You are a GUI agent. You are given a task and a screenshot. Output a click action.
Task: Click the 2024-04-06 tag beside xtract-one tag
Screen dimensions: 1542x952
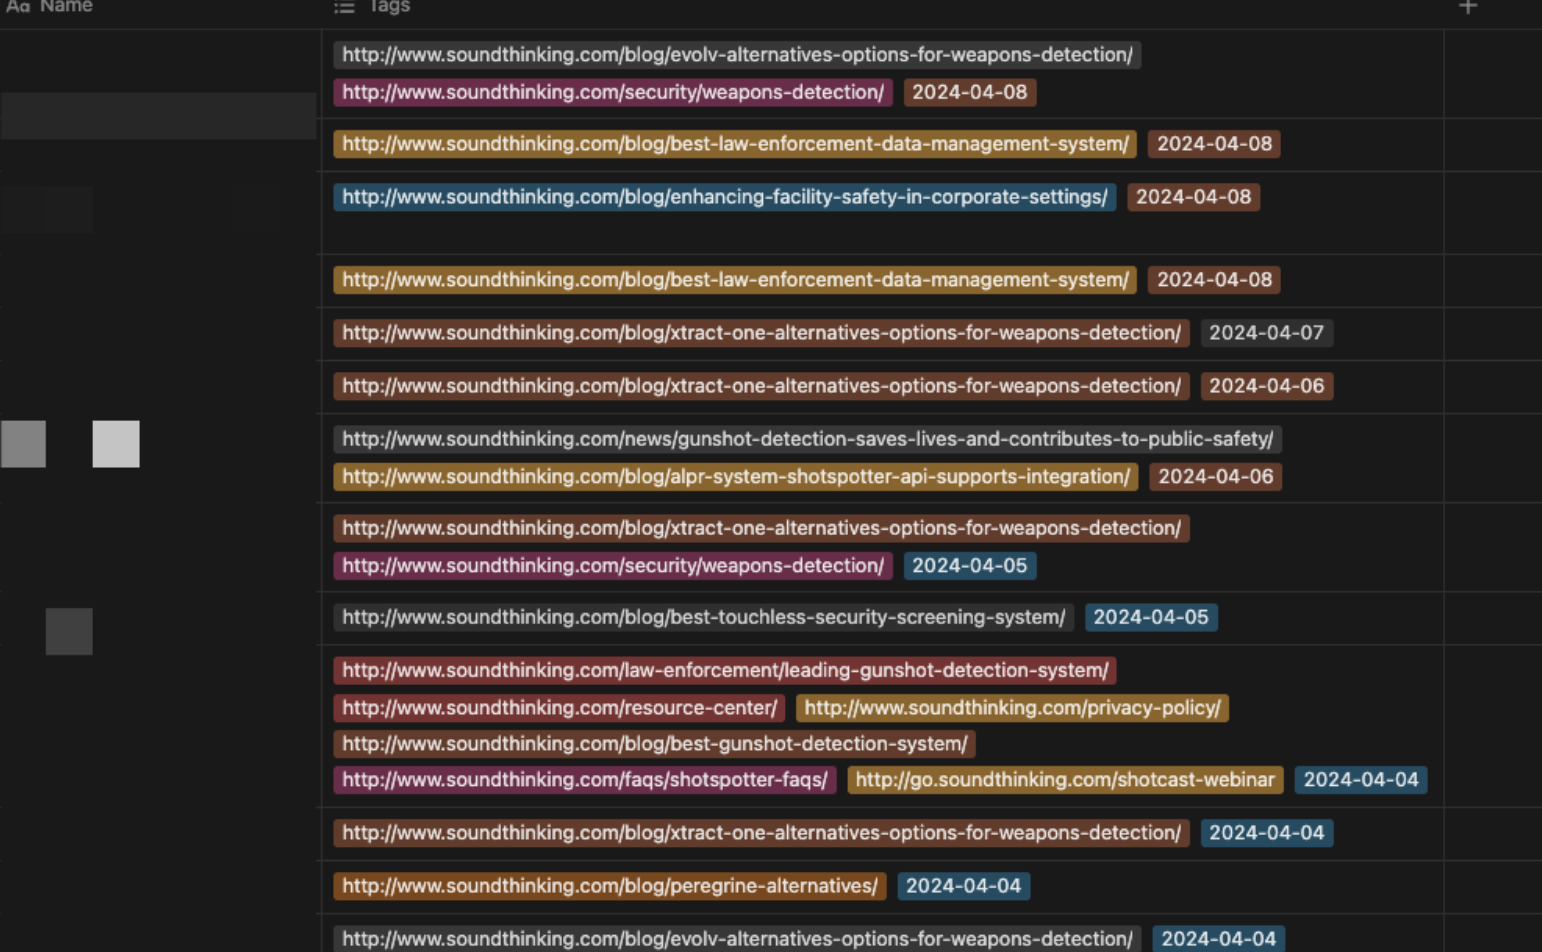click(1266, 386)
